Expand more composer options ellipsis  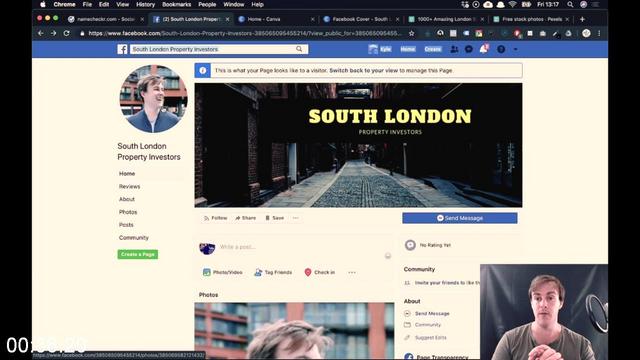click(x=352, y=272)
